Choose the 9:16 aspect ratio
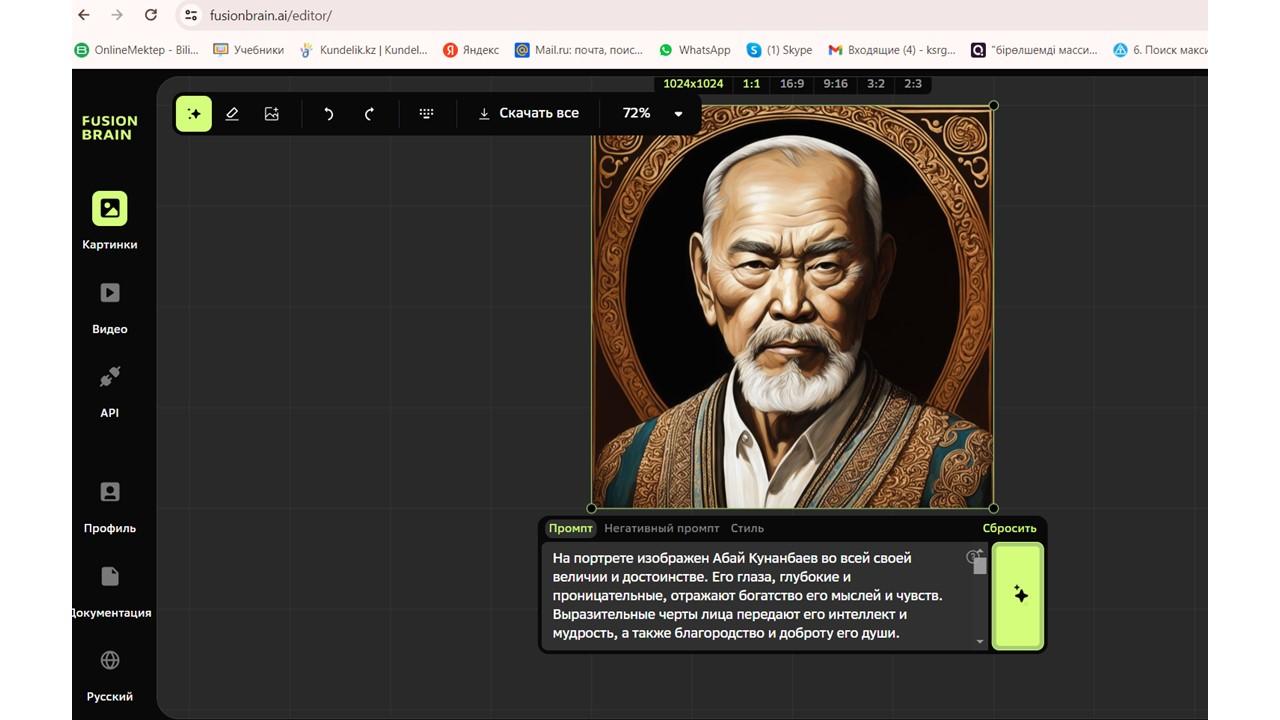 834,84
